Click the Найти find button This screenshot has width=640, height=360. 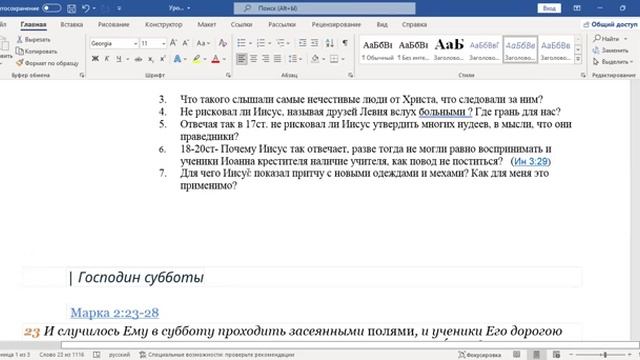(610, 39)
